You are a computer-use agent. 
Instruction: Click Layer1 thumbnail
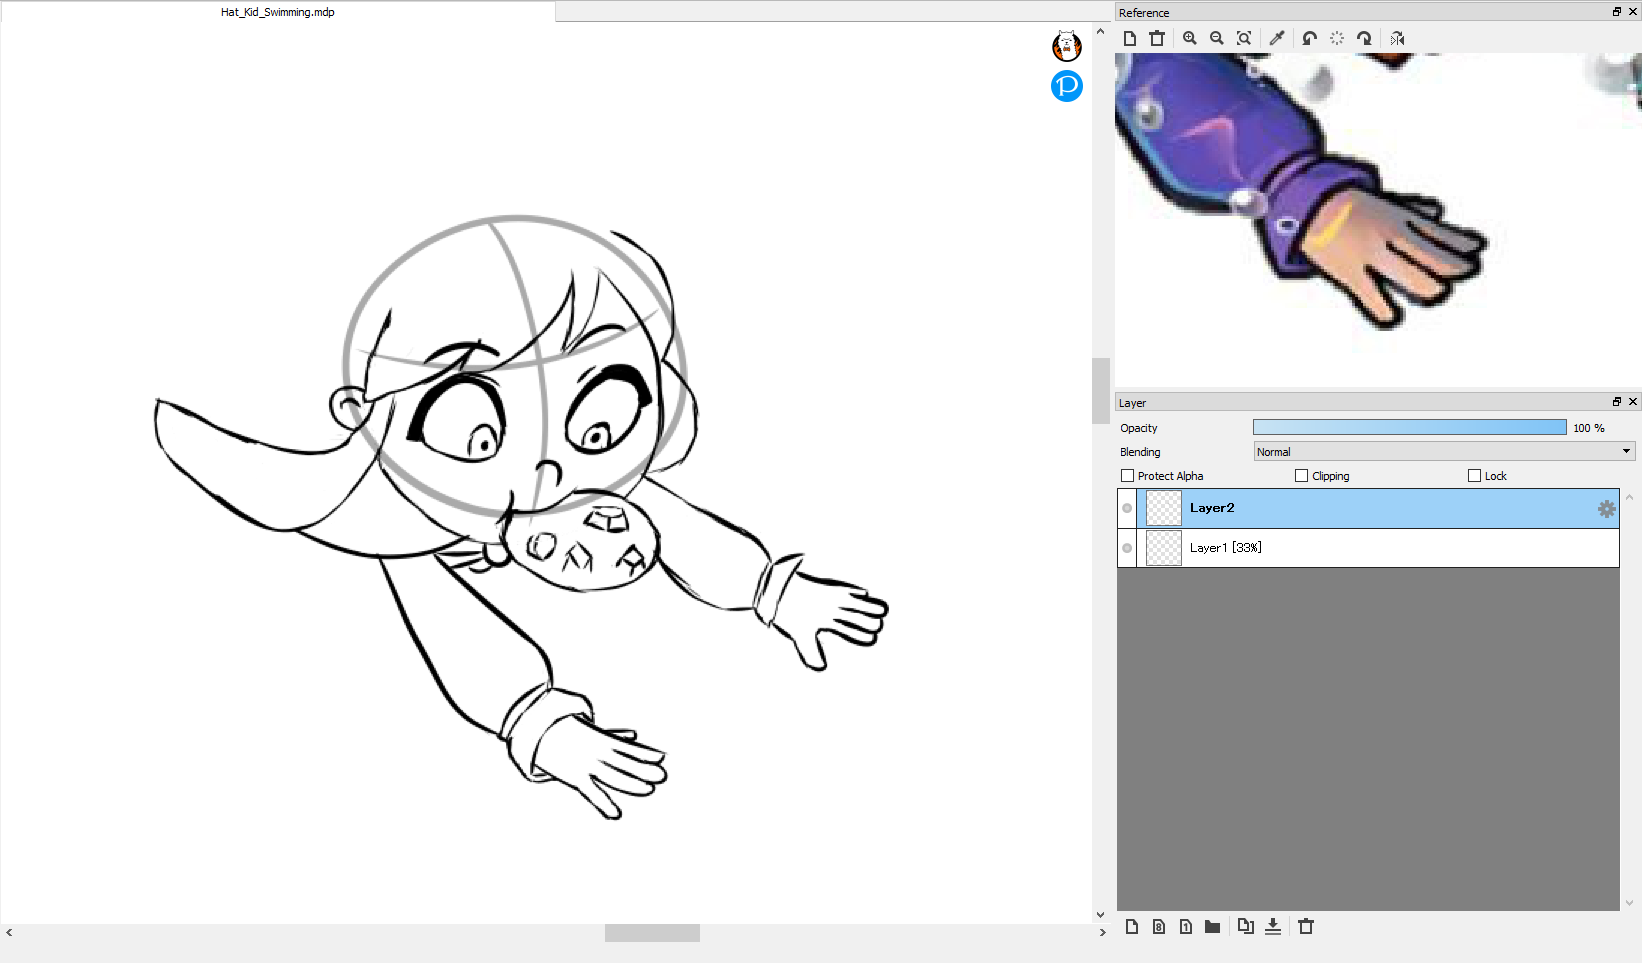coord(1164,548)
